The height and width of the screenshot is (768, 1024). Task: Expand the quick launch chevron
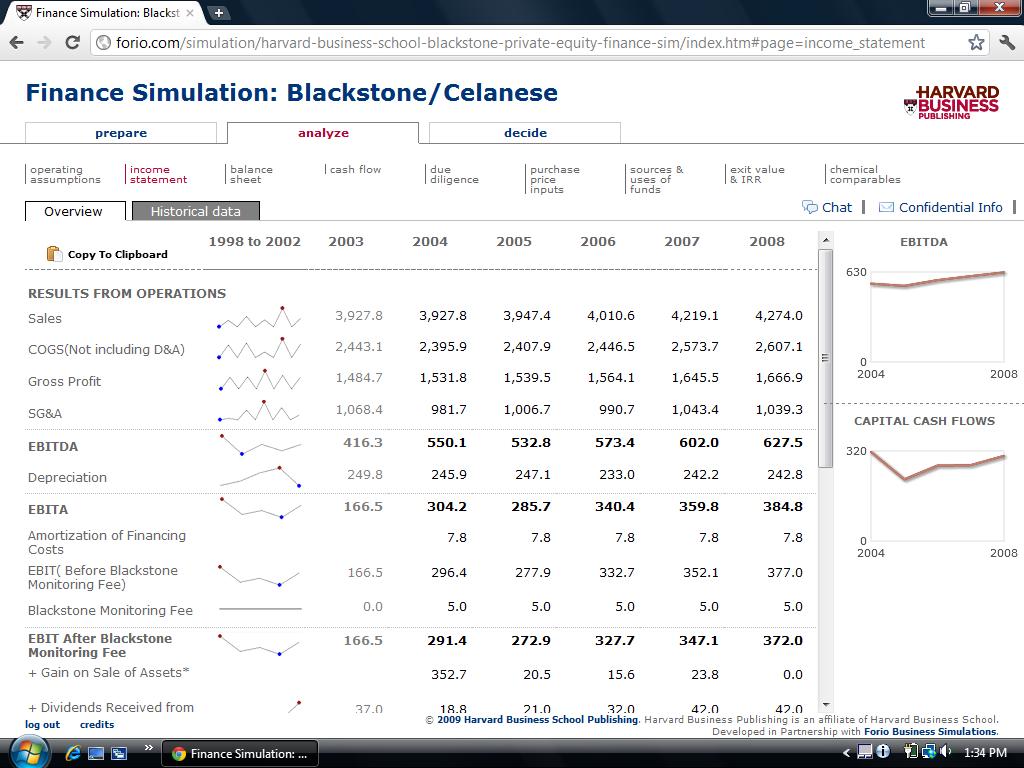[148, 748]
